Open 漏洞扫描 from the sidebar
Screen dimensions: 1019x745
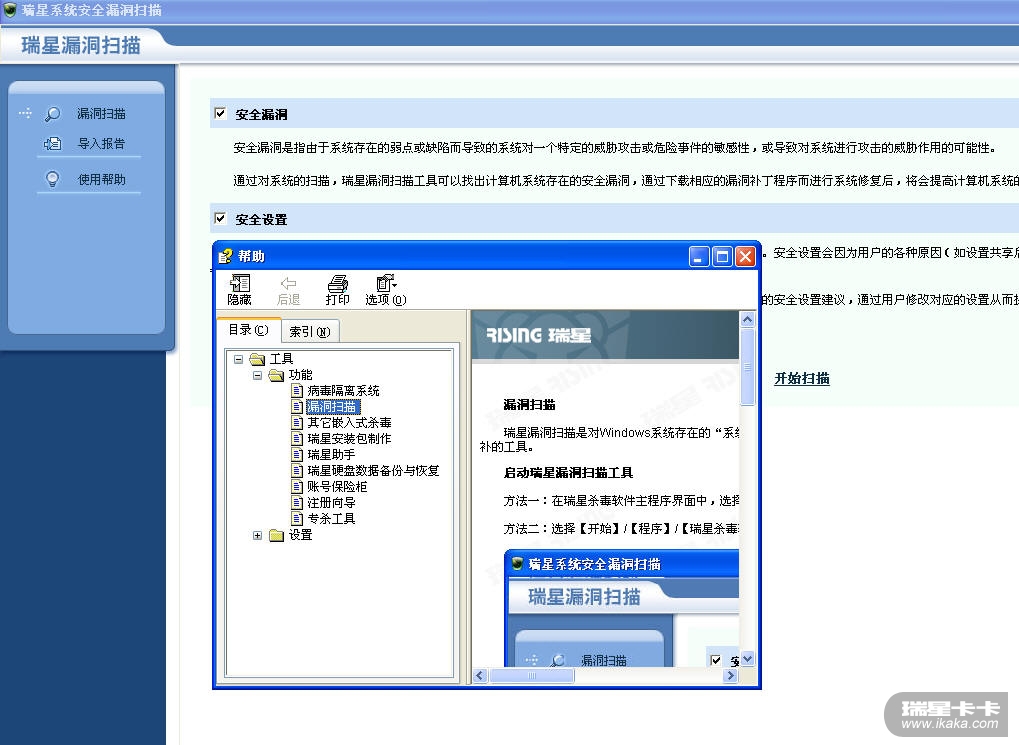point(101,114)
